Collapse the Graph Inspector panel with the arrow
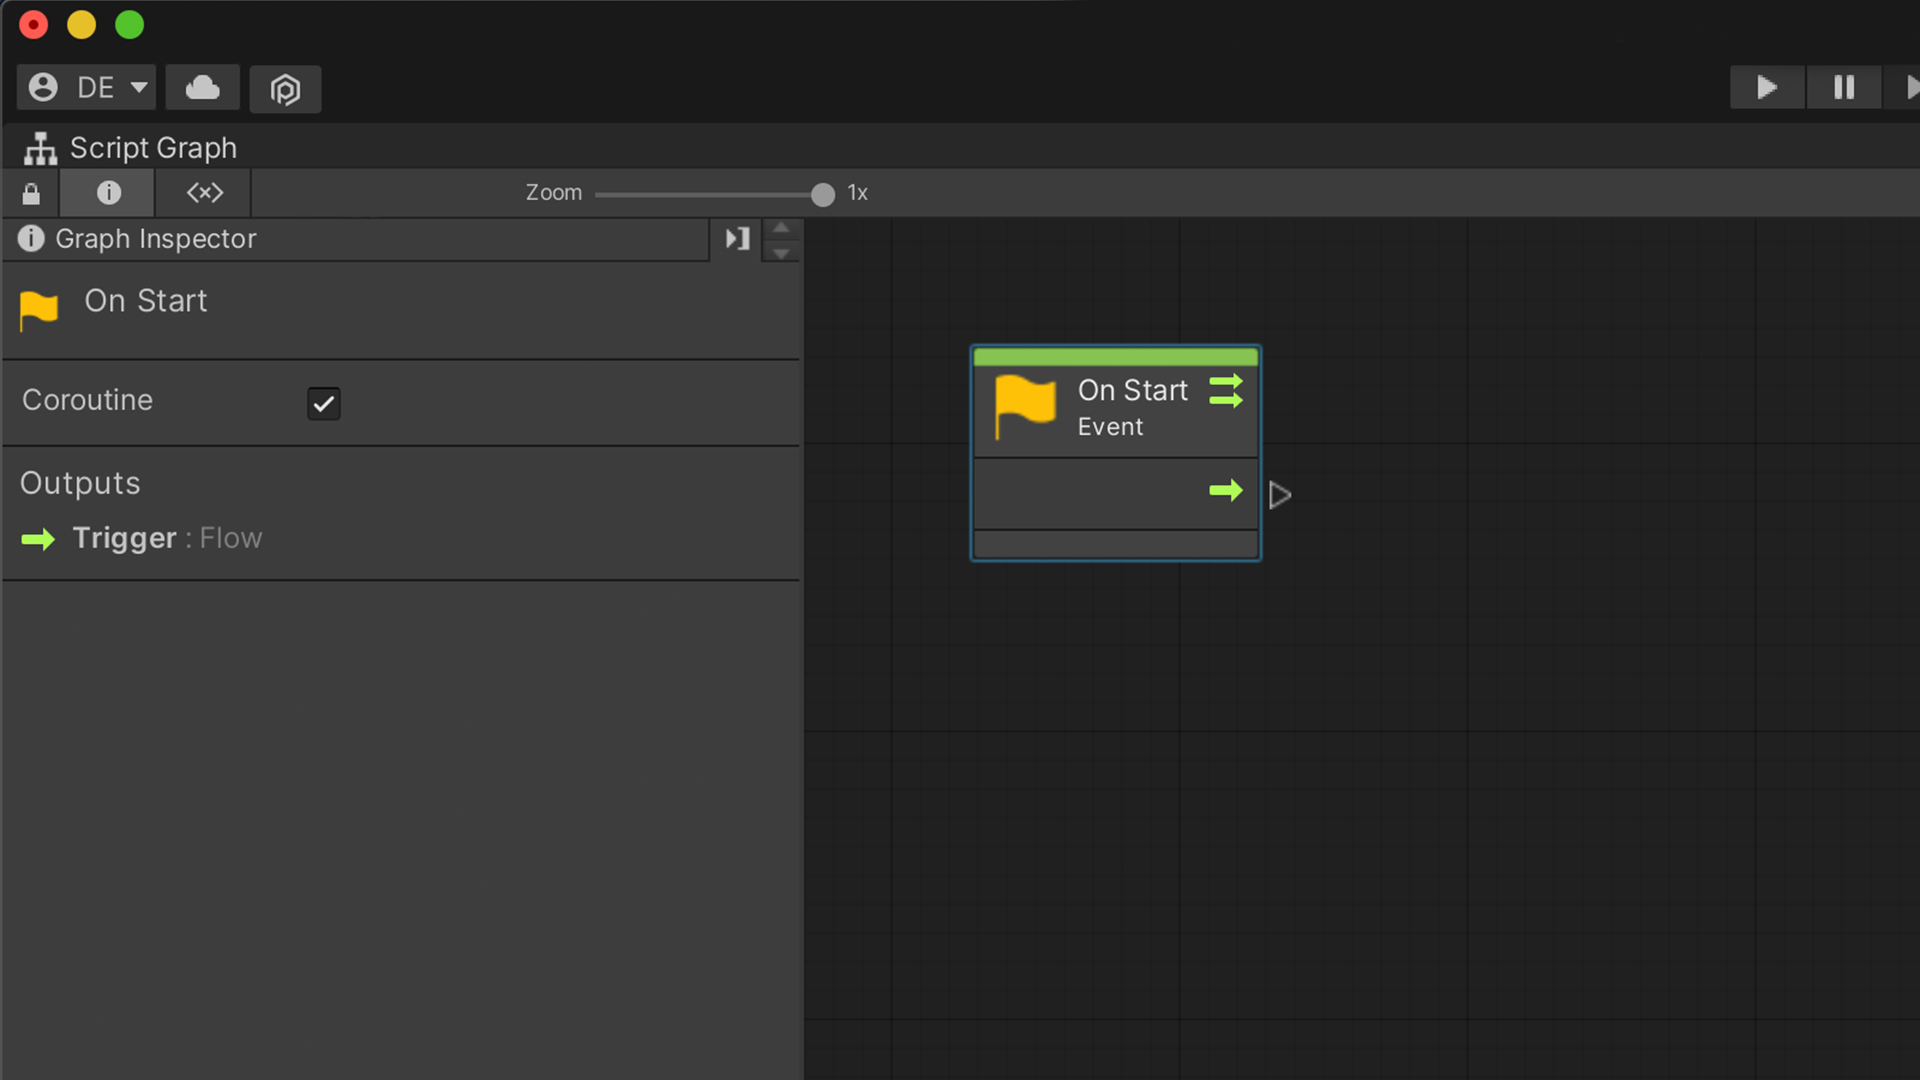The width and height of the screenshot is (1920, 1080). pyautogui.click(x=736, y=239)
